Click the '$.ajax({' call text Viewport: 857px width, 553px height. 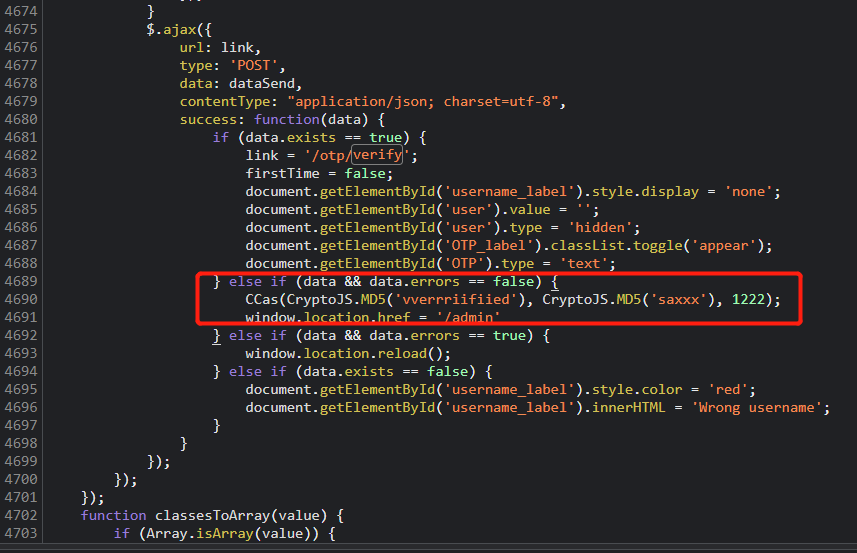(x=179, y=30)
